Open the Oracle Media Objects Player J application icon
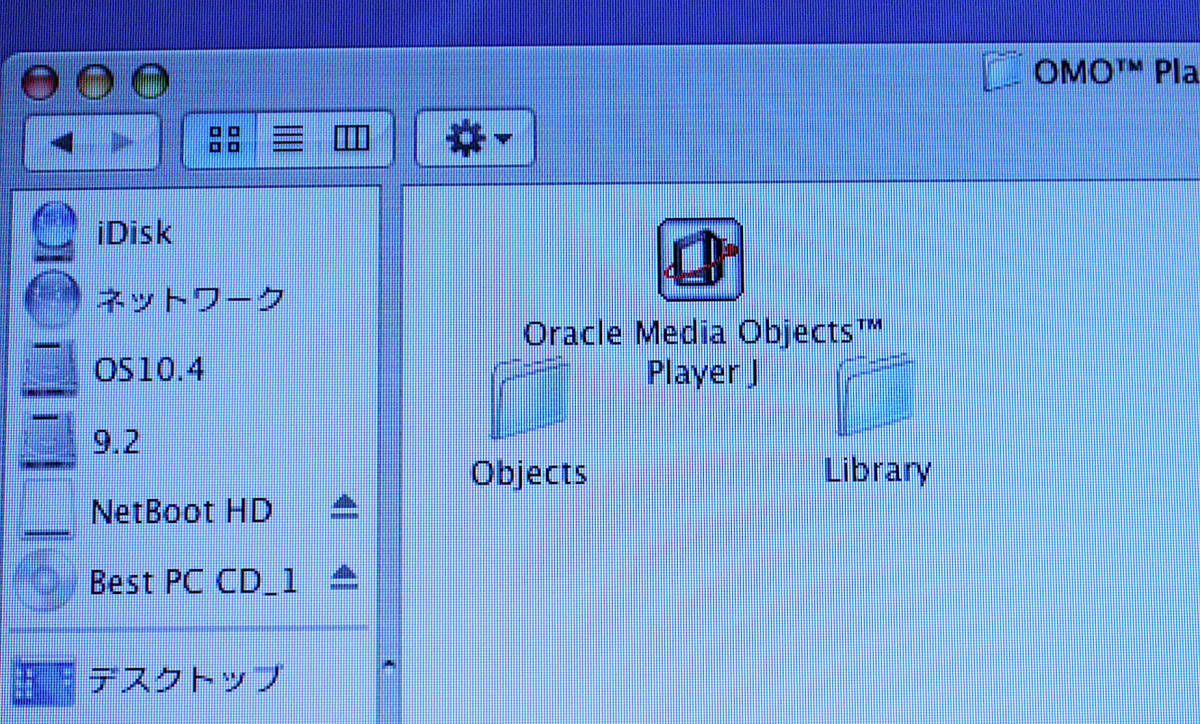This screenshot has height=724, width=1200. pos(700,258)
